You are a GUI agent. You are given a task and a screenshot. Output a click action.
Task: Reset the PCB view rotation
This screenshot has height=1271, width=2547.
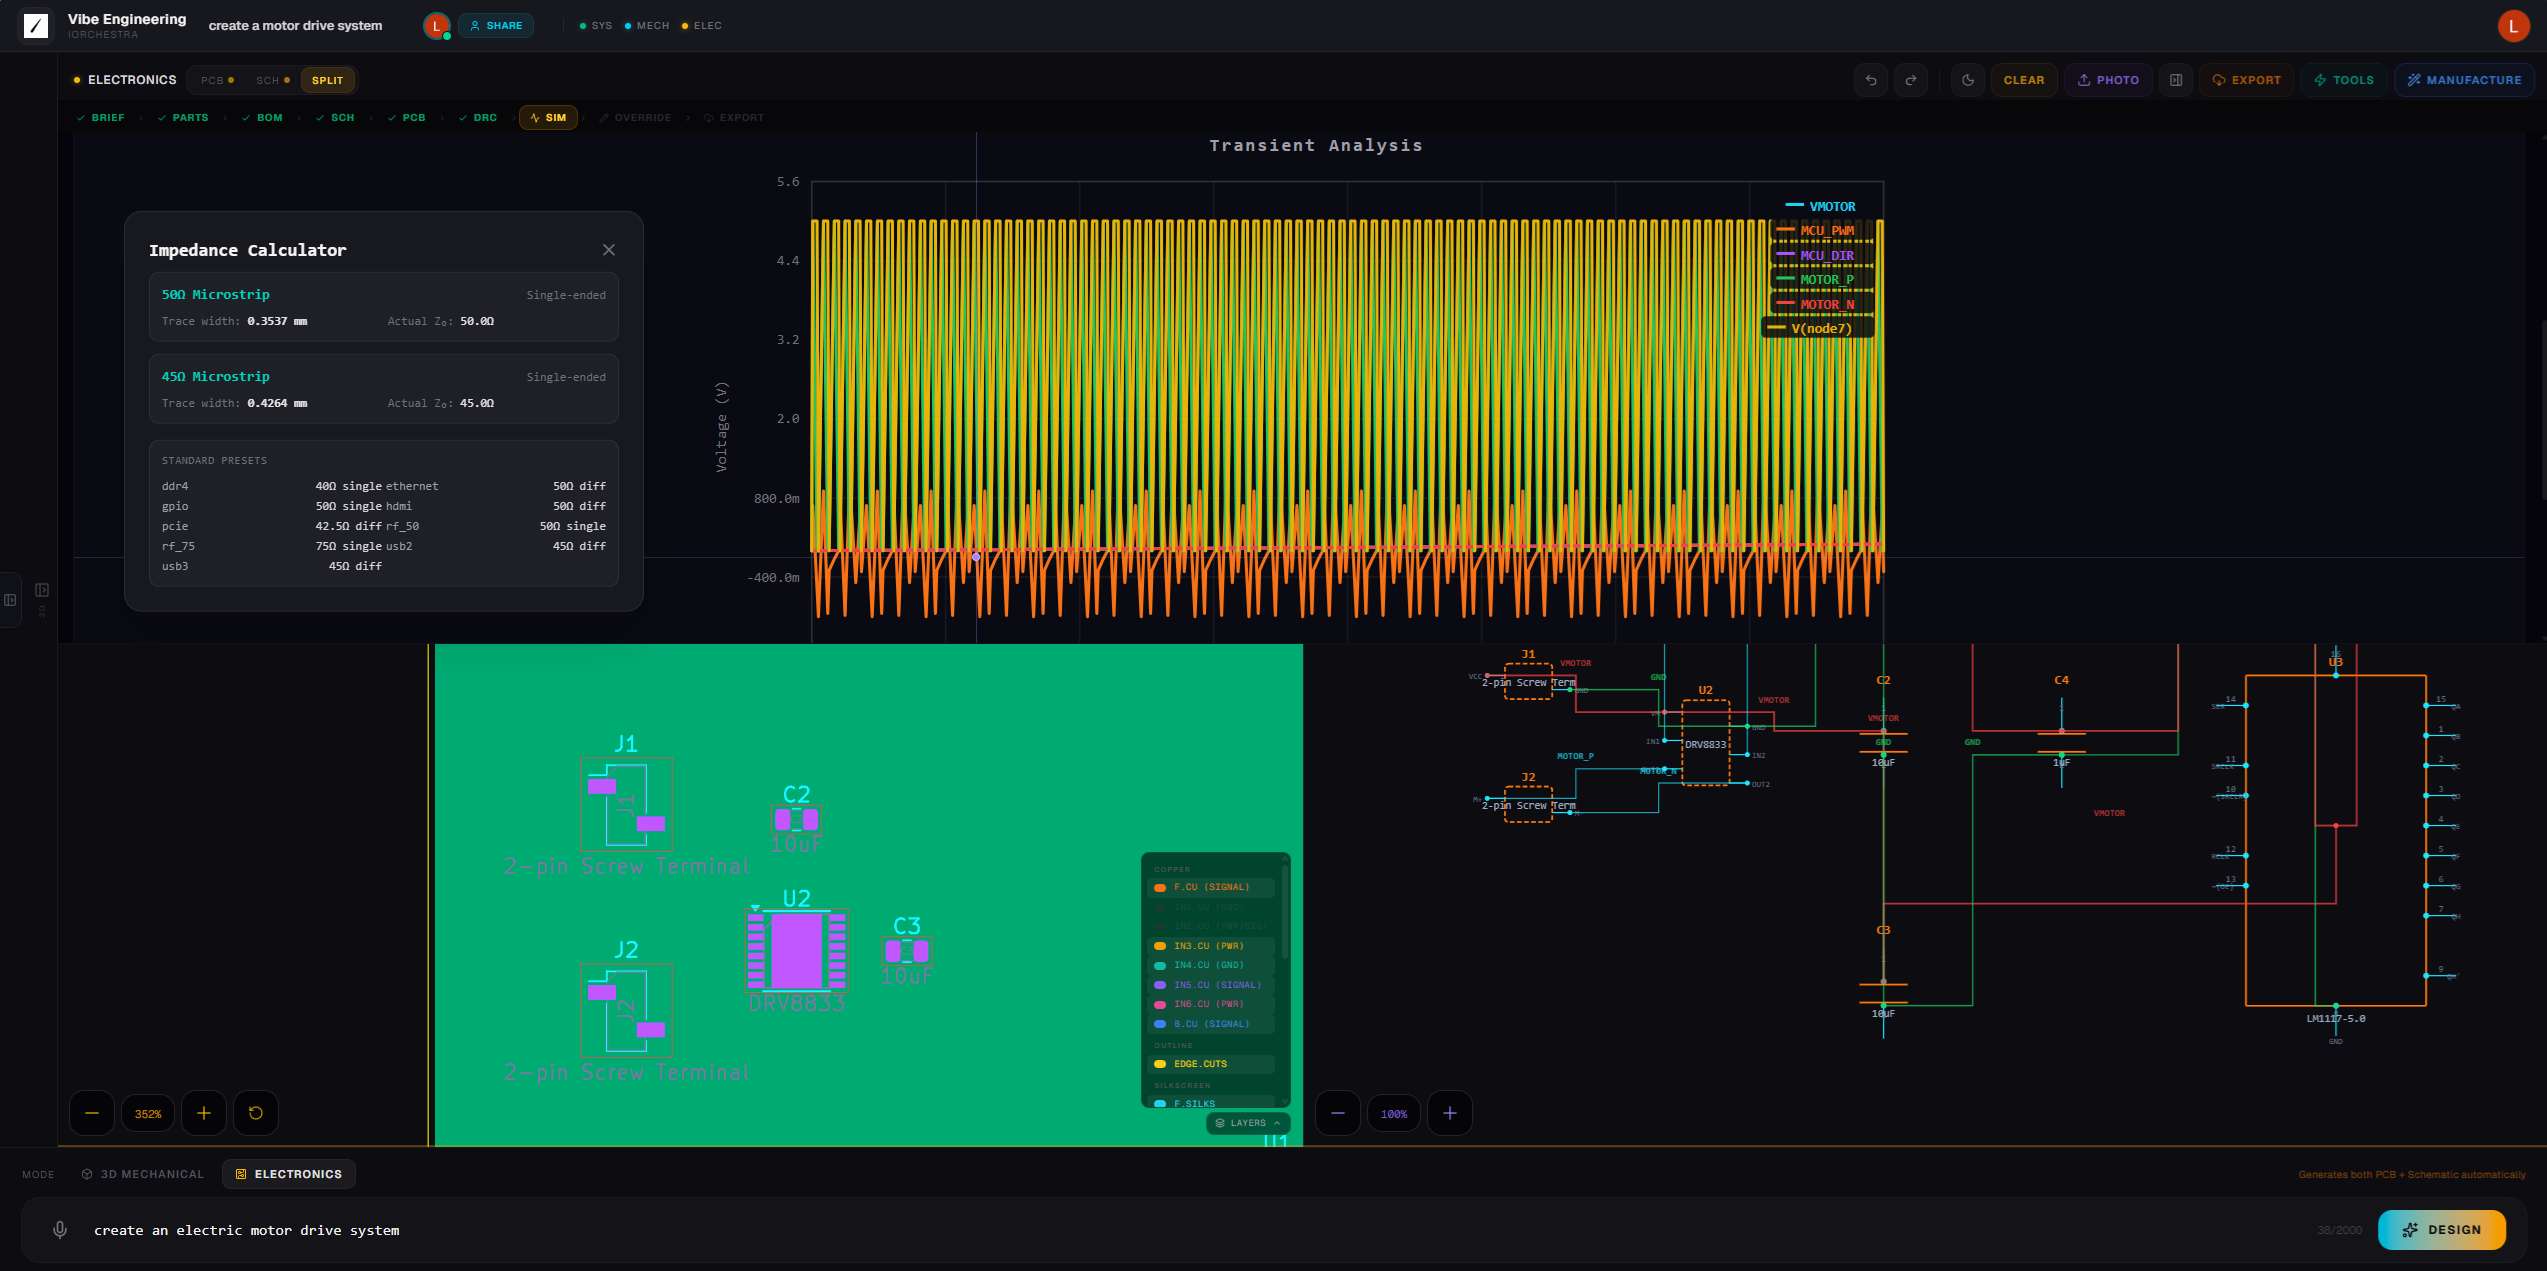coord(256,1113)
